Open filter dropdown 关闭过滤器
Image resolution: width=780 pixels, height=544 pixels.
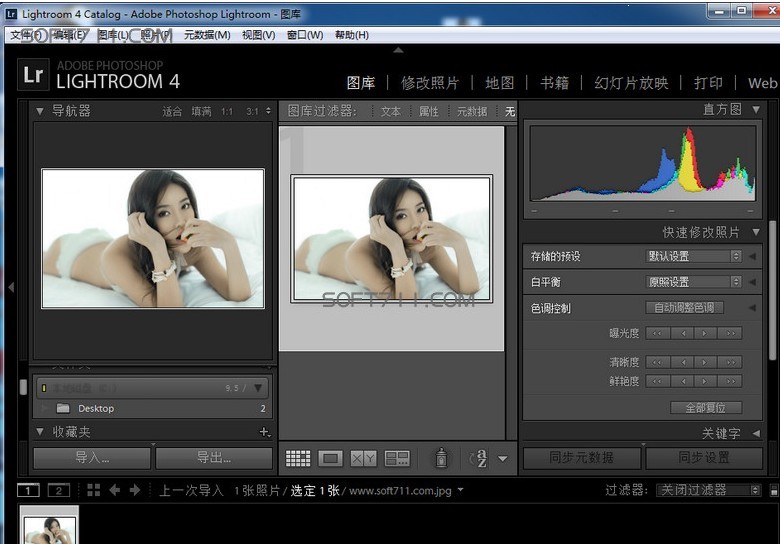pos(708,490)
